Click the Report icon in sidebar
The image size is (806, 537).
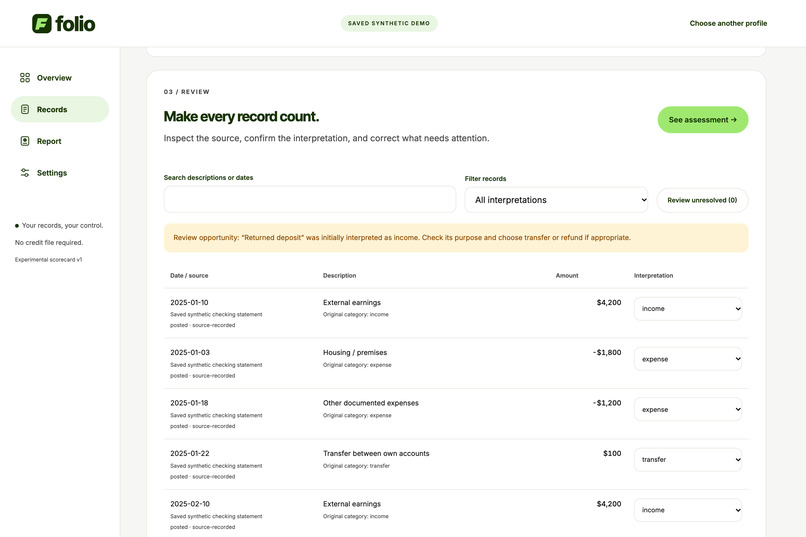tap(25, 141)
